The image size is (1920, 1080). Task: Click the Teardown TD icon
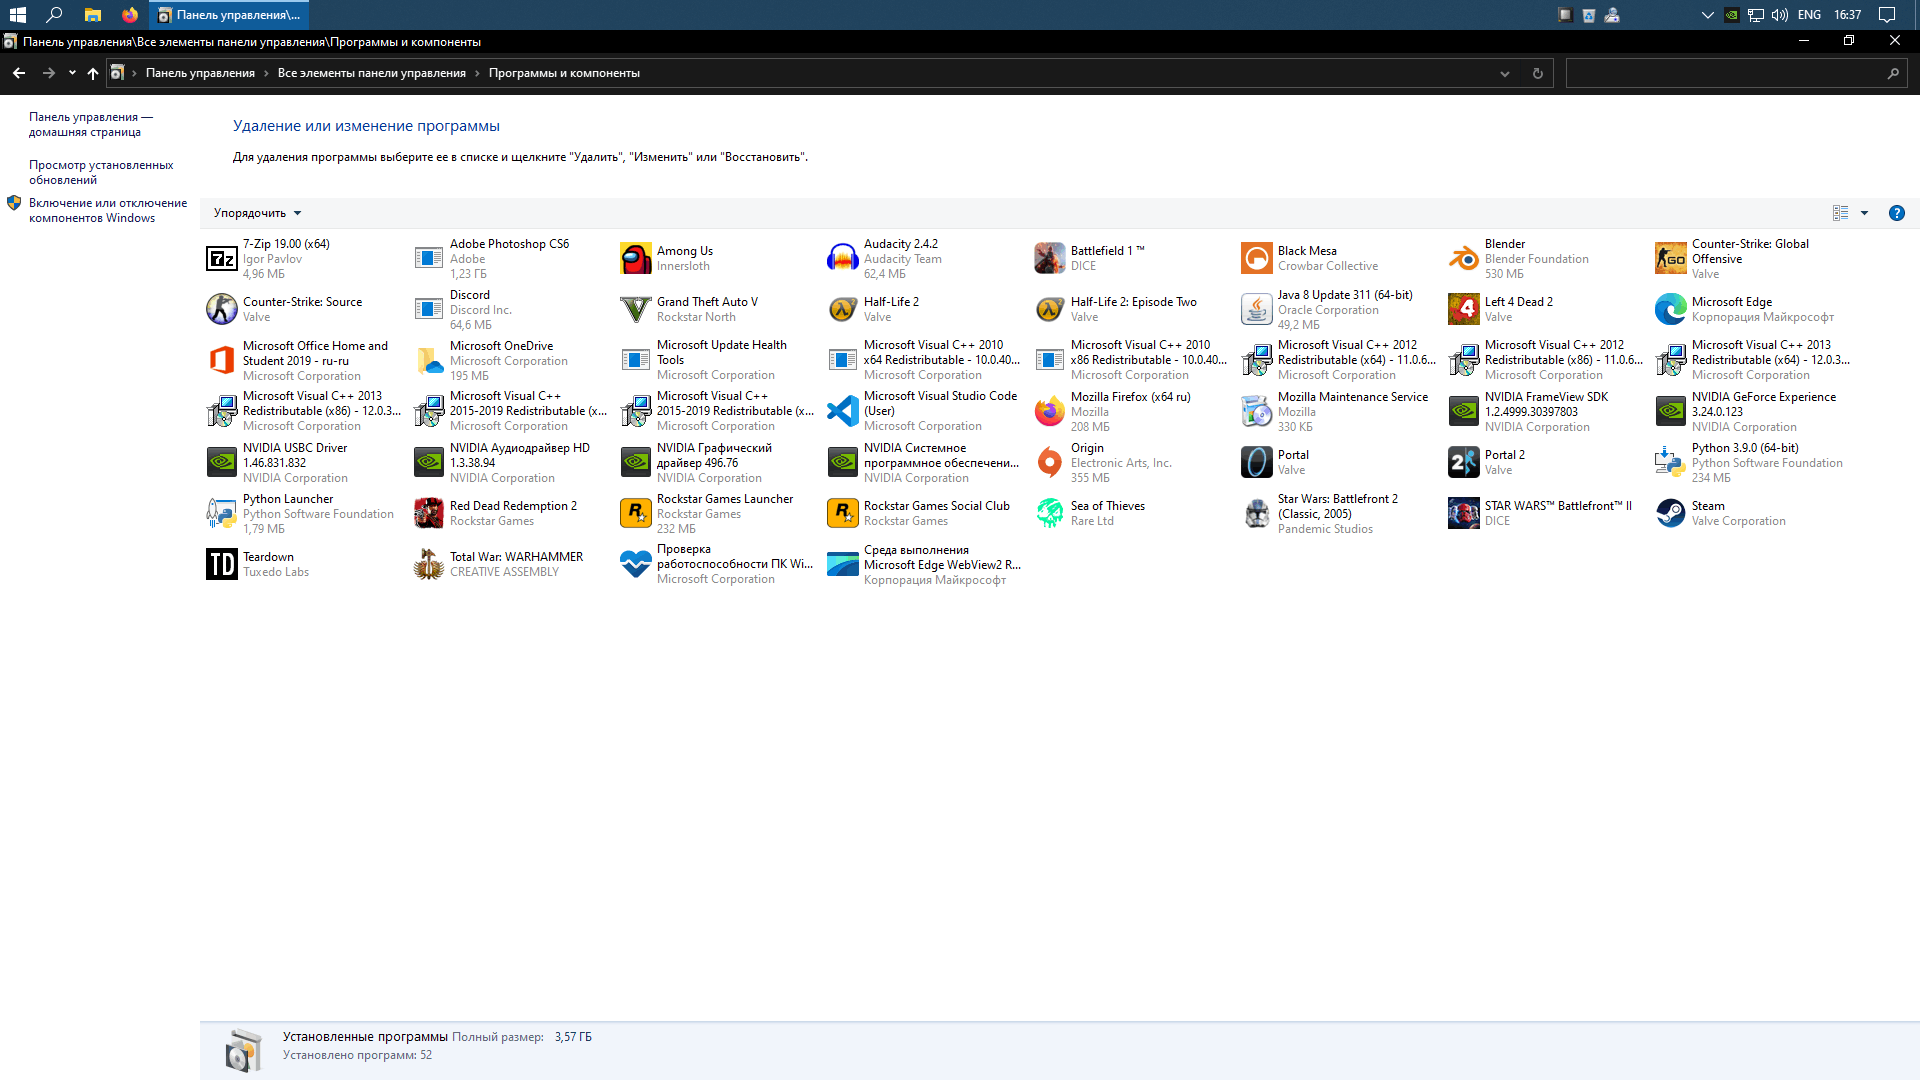pos(222,565)
